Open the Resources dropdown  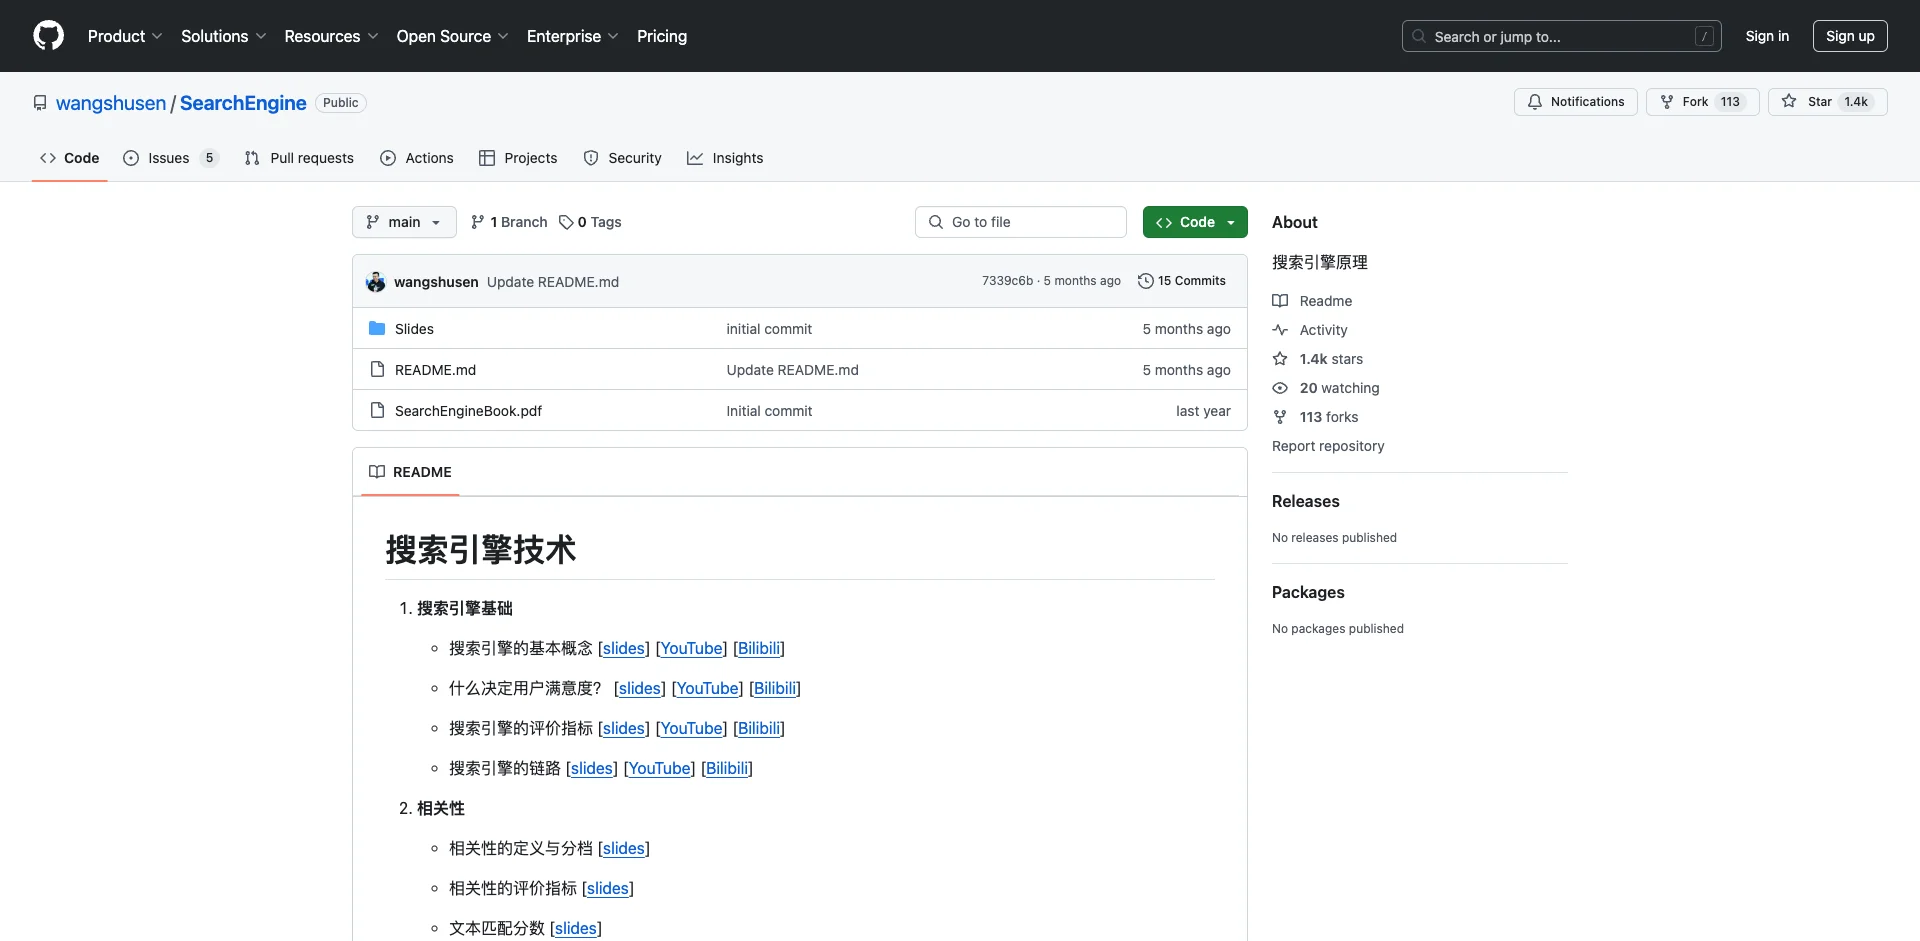tap(331, 36)
